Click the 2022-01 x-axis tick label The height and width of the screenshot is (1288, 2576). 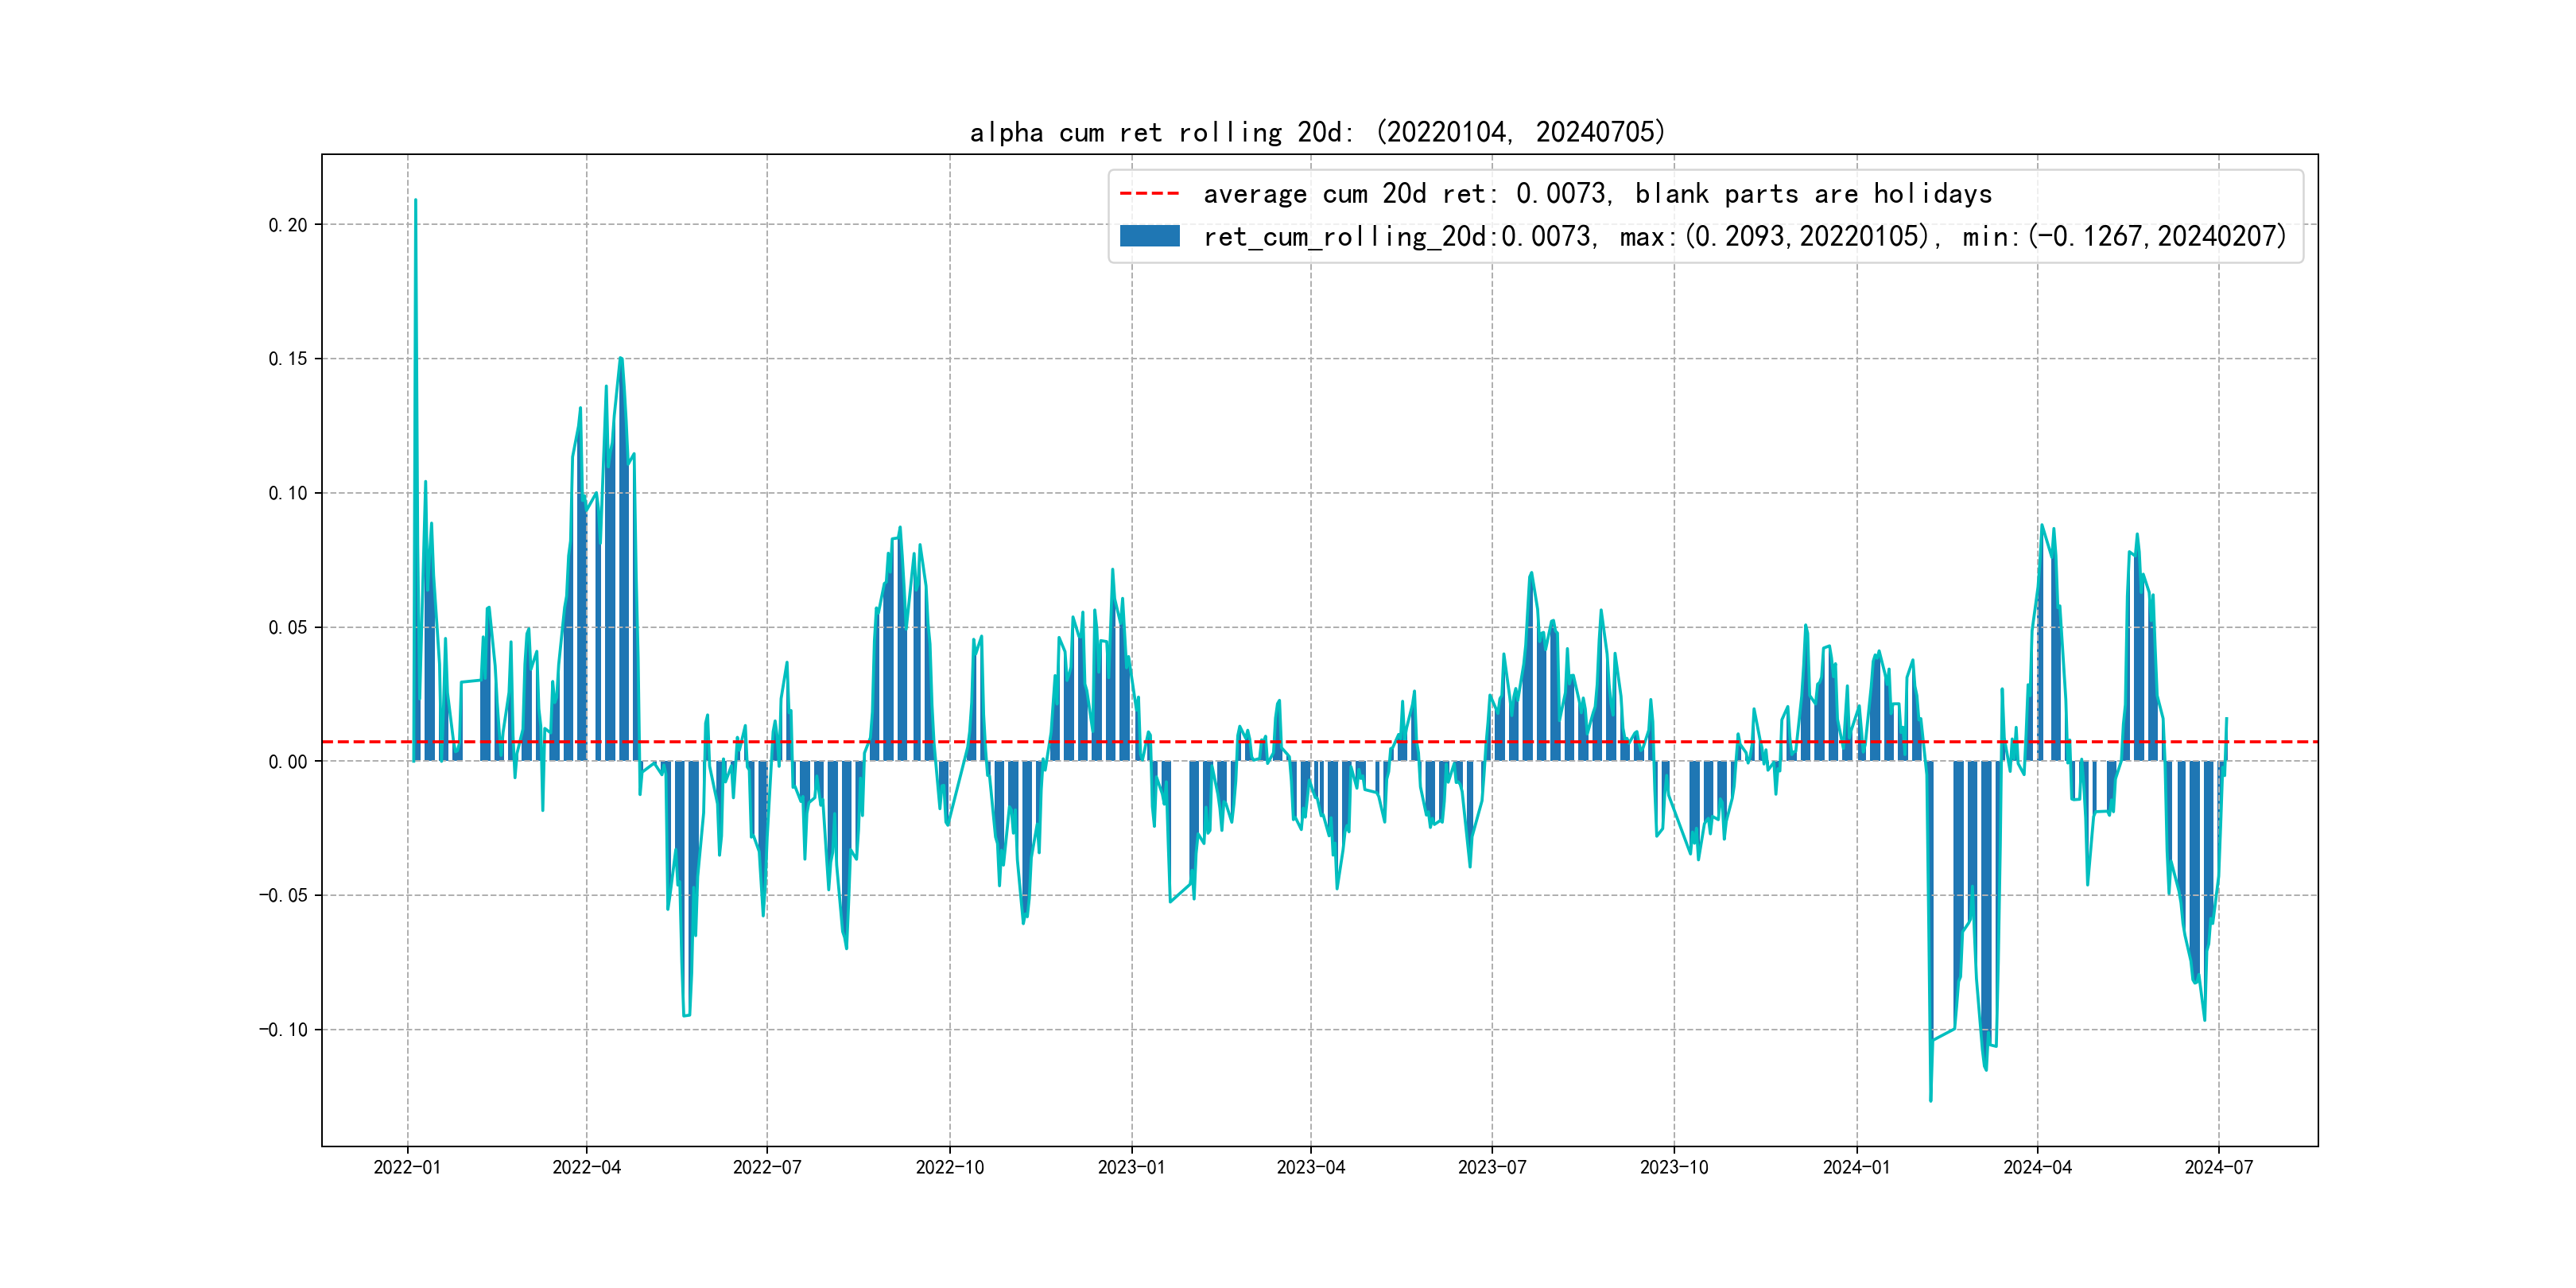407,1167
